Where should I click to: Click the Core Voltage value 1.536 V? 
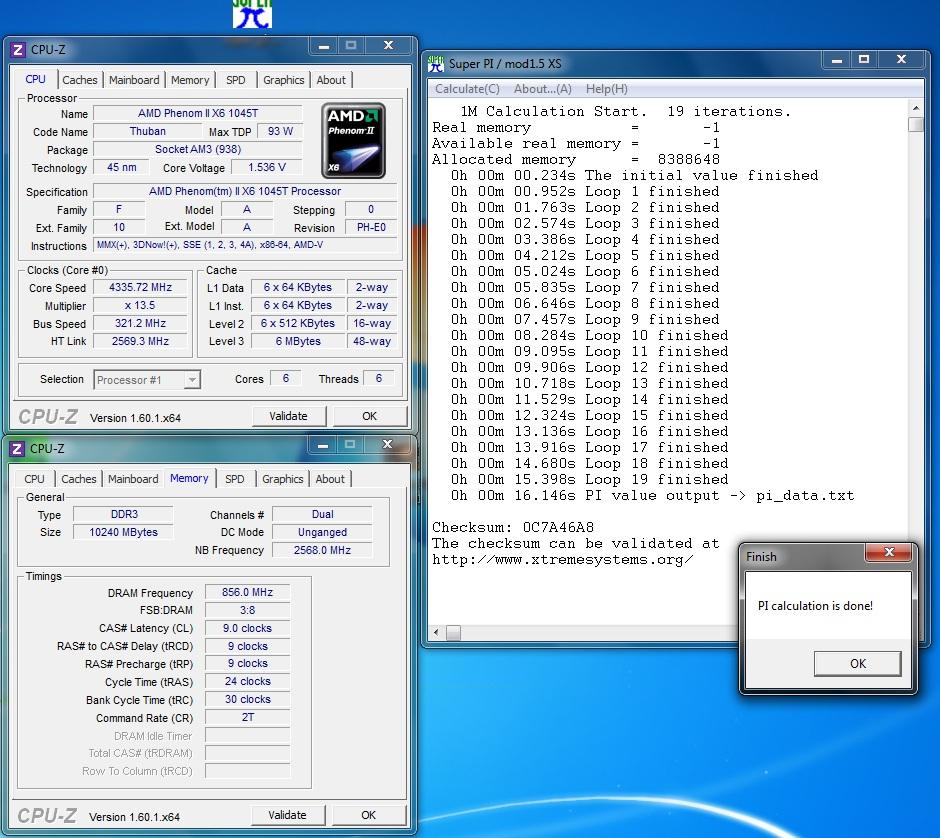[267, 167]
